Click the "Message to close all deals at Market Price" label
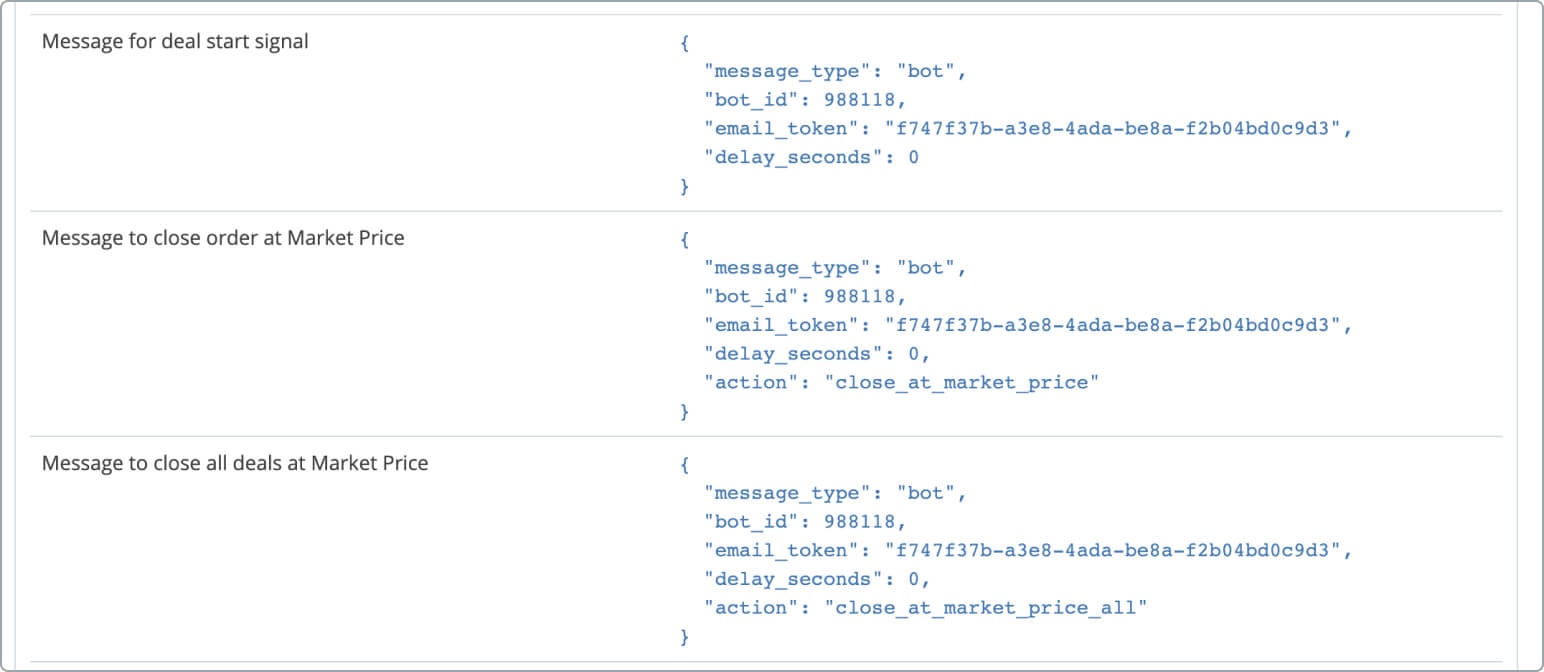The height and width of the screenshot is (672, 1544). point(235,463)
